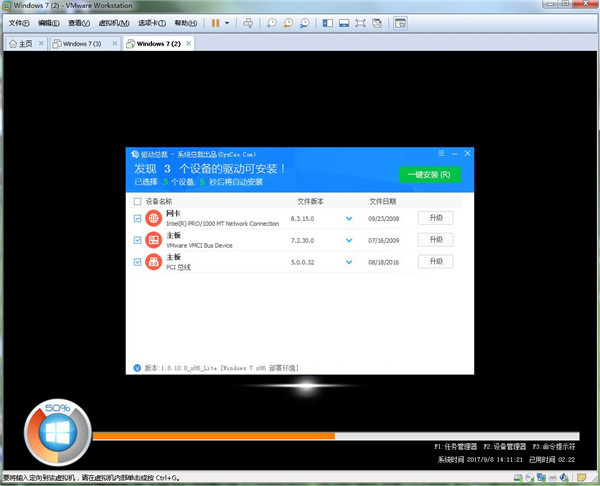The height and width of the screenshot is (486, 600).
Task: Click the blue version info icon at dialog bottom
Action: [x=137, y=368]
